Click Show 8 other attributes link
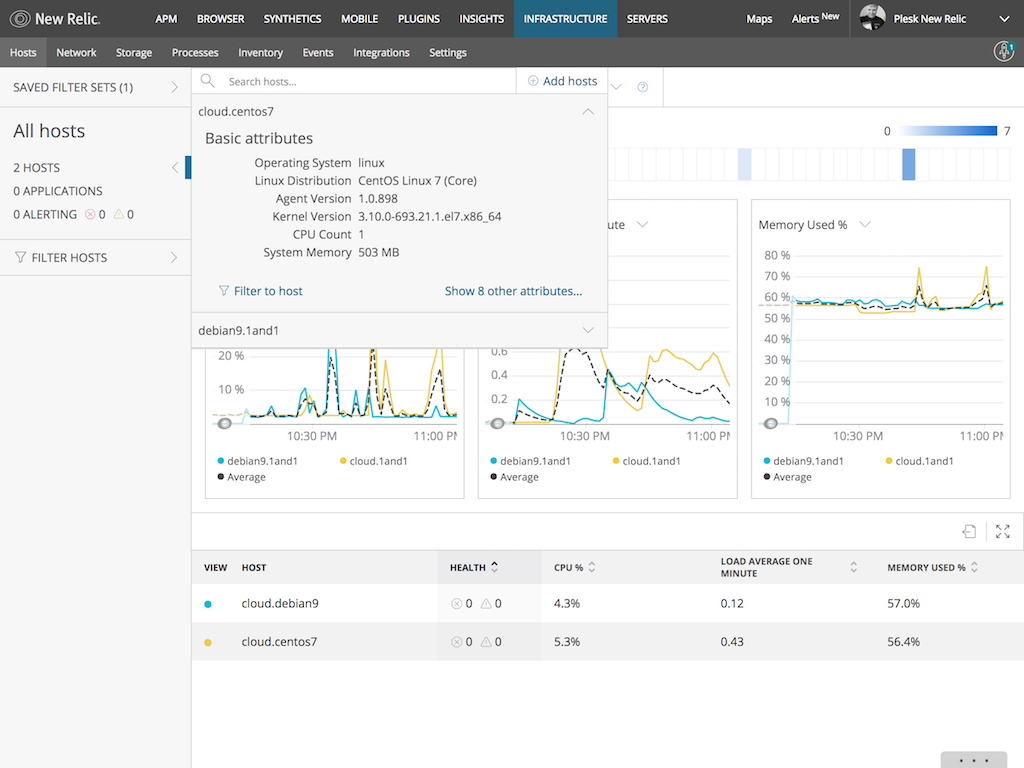Viewport: 1024px width, 768px height. (x=513, y=291)
